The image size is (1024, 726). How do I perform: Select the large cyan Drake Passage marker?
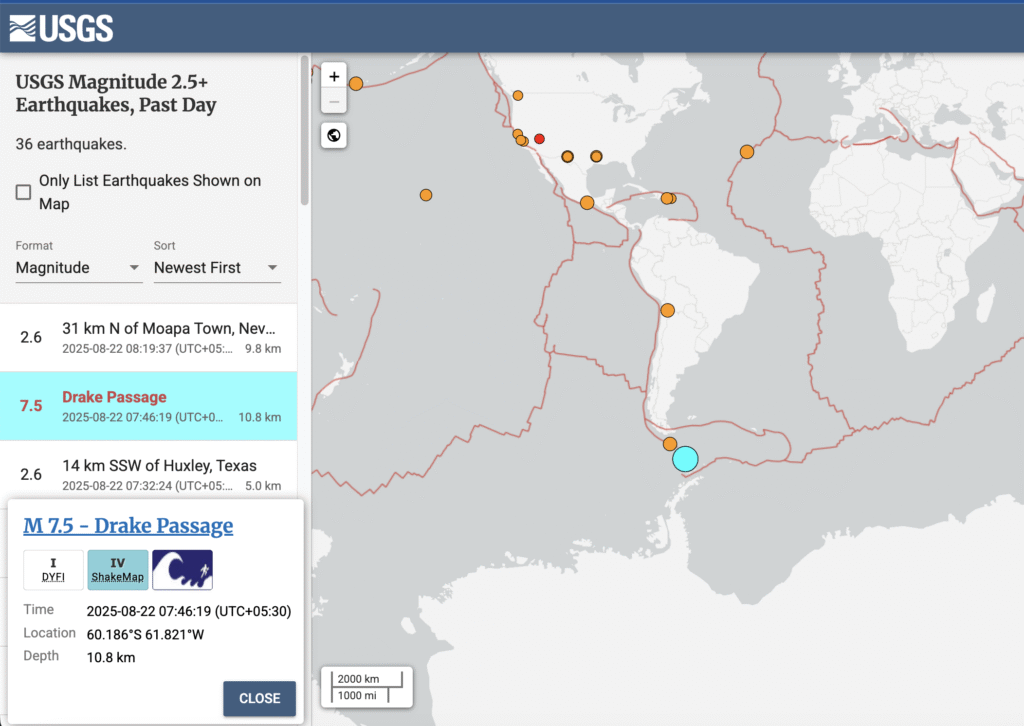coord(685,459)
